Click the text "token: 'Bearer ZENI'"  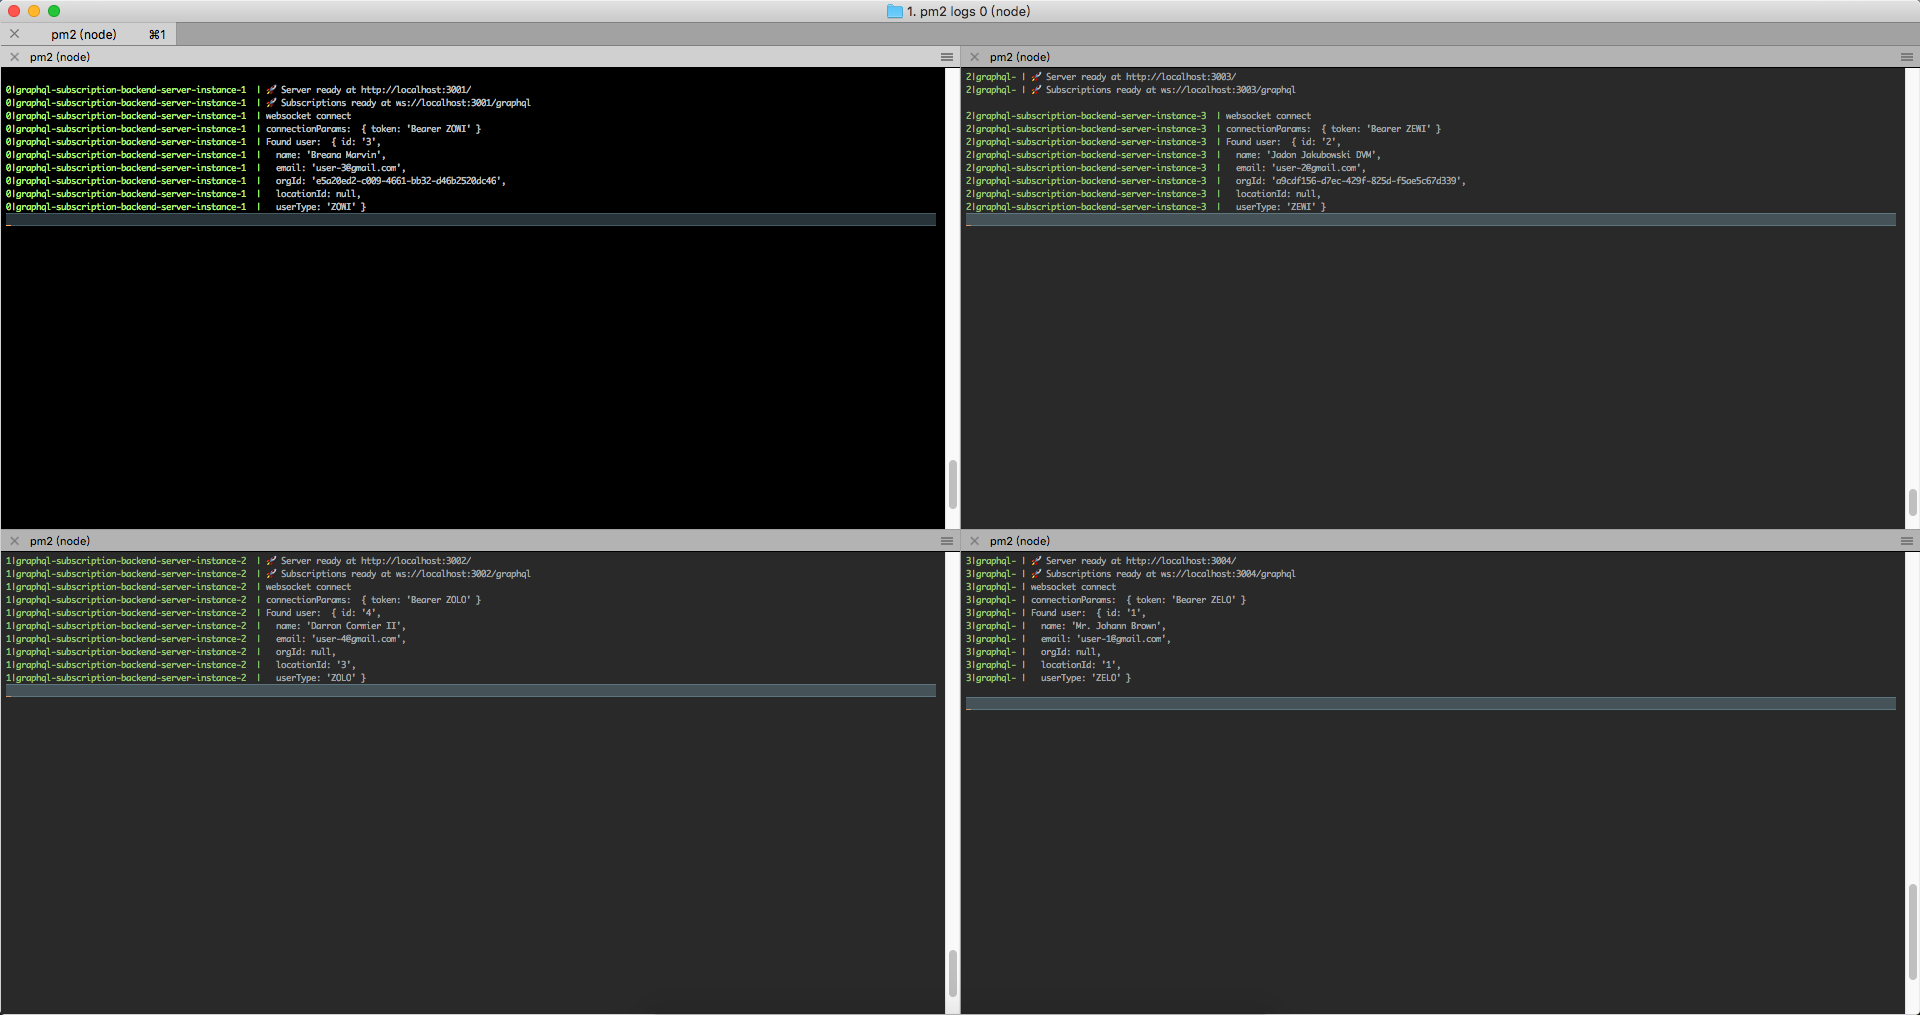coord(1381,129)
